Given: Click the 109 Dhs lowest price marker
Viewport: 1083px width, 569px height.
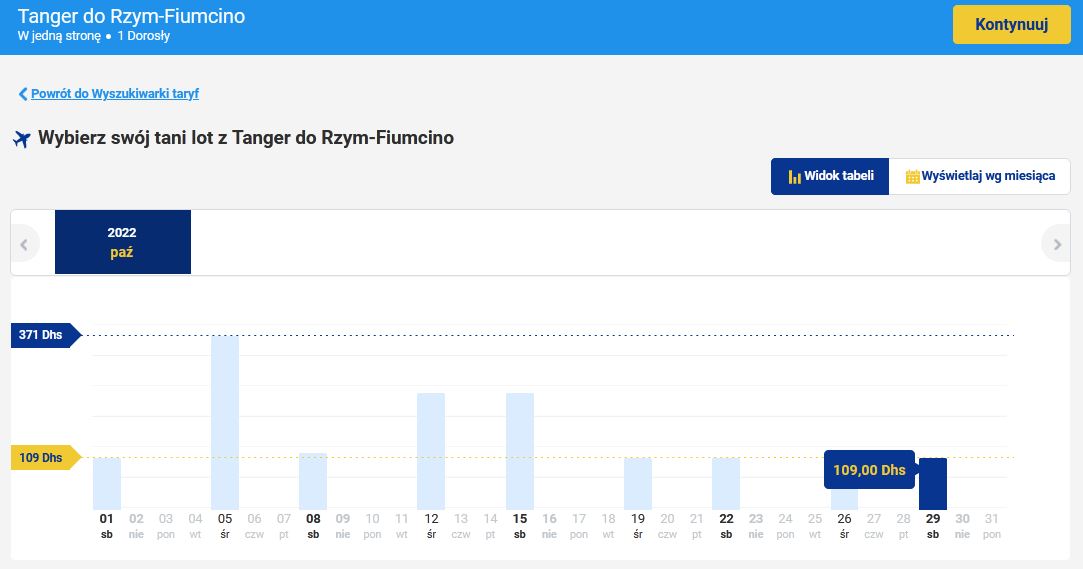Looking at the screenshot, I should (41, 458).
